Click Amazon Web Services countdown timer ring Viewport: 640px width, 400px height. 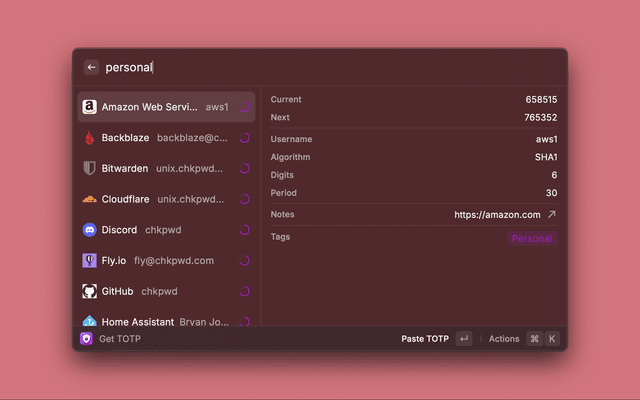(245, 107)
